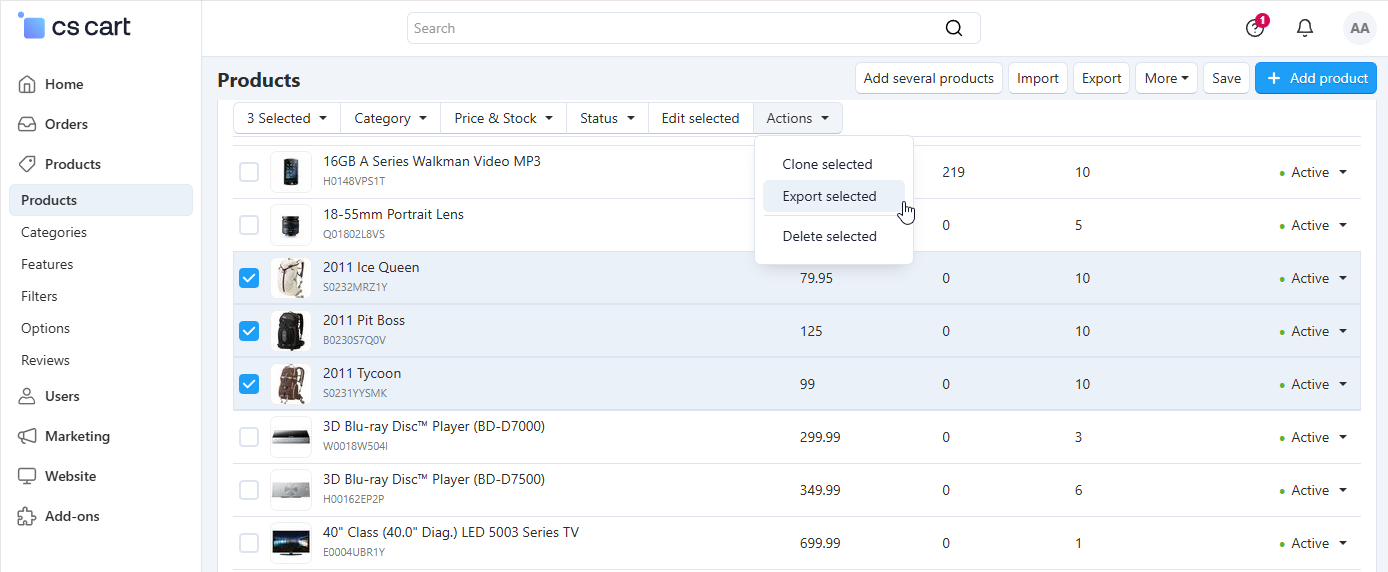Check the 16GB A Series Walkman checkbox
This screenshot has width=1388, height=572.
tap(249, 172)
